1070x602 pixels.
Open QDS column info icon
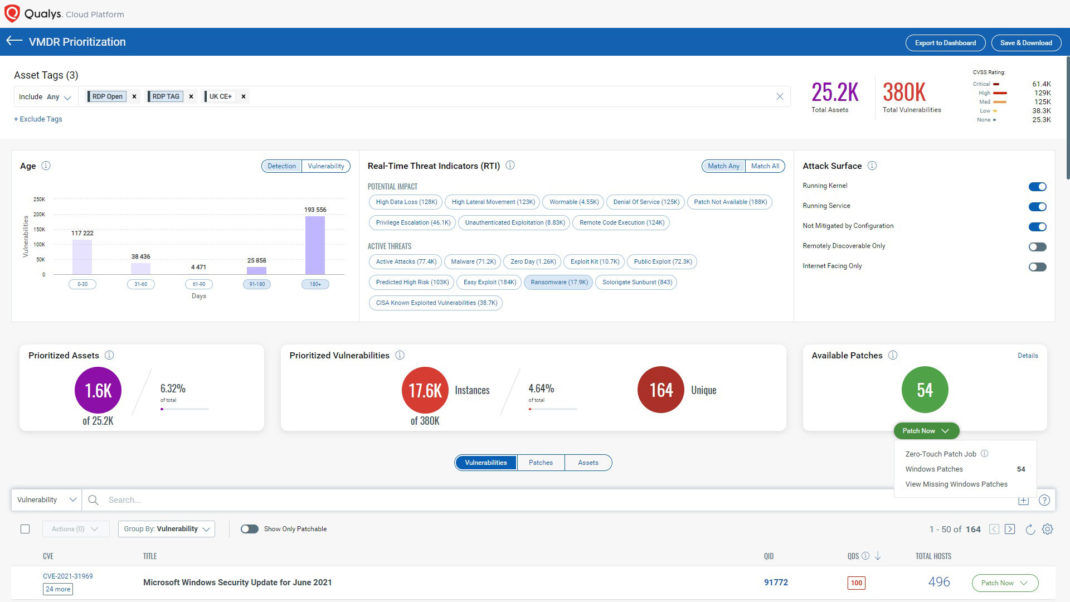pos(865,556)
